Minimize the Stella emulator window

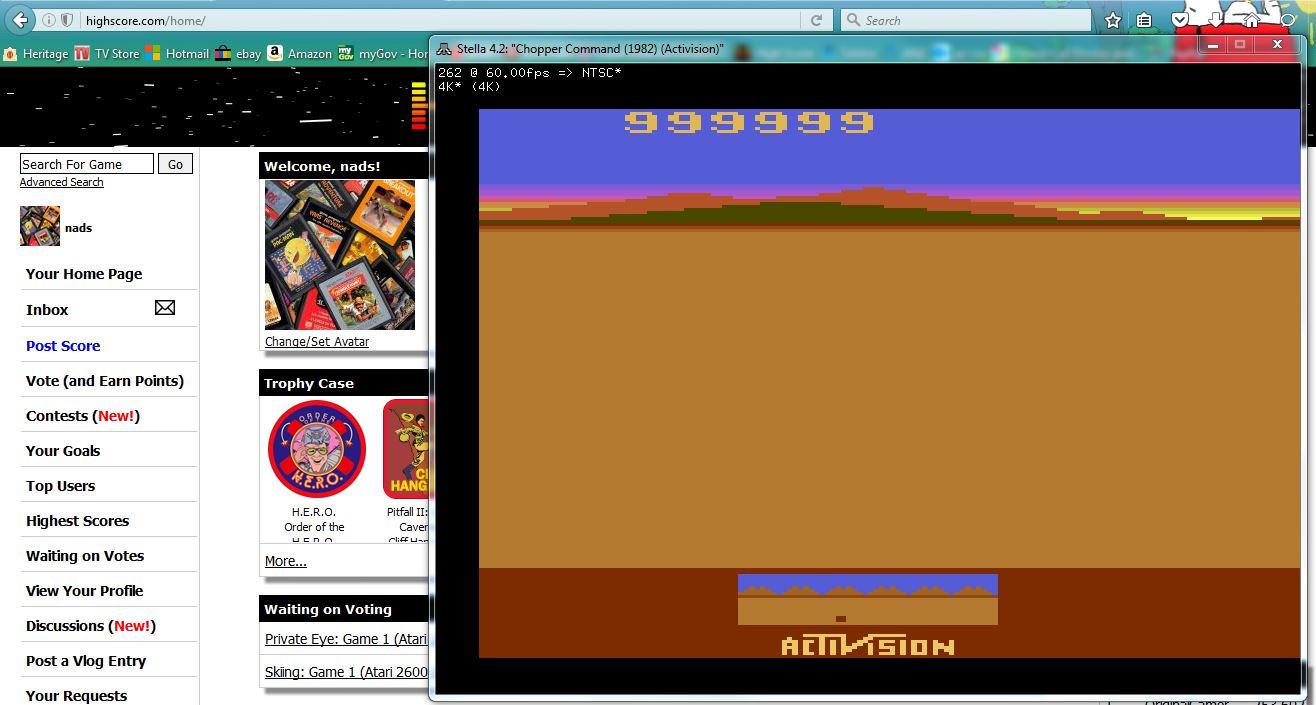tap(1214, 45)
